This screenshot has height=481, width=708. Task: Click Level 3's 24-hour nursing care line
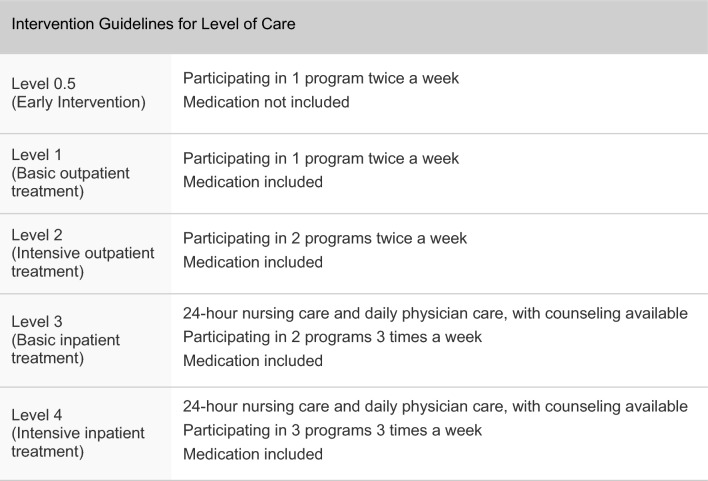[x=435, y=313]
